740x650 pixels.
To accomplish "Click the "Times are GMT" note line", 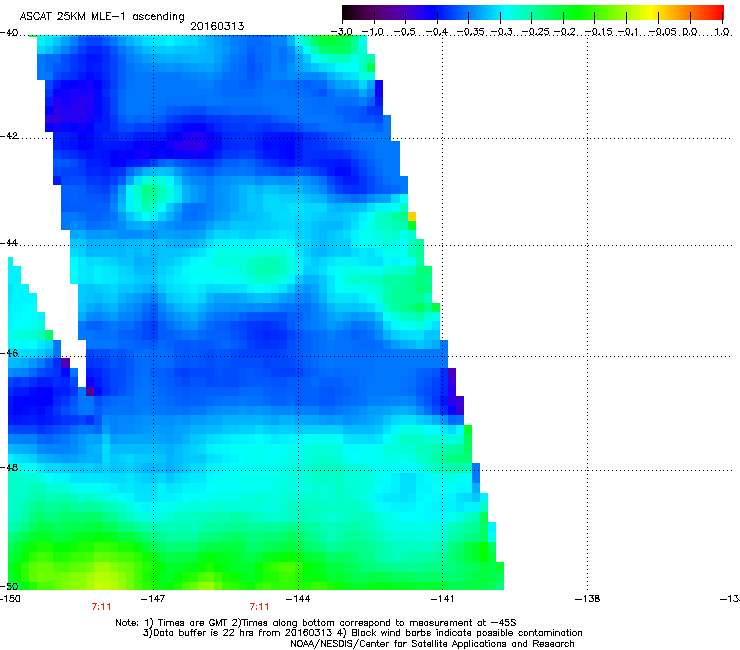I will tap(316, 623).
